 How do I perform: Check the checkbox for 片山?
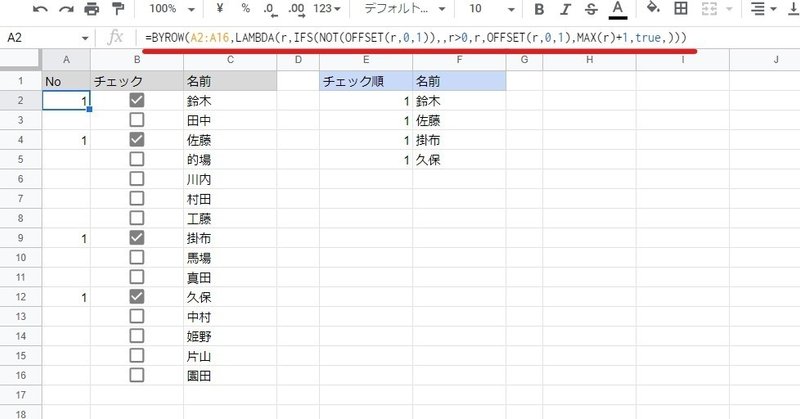(137, 356)
